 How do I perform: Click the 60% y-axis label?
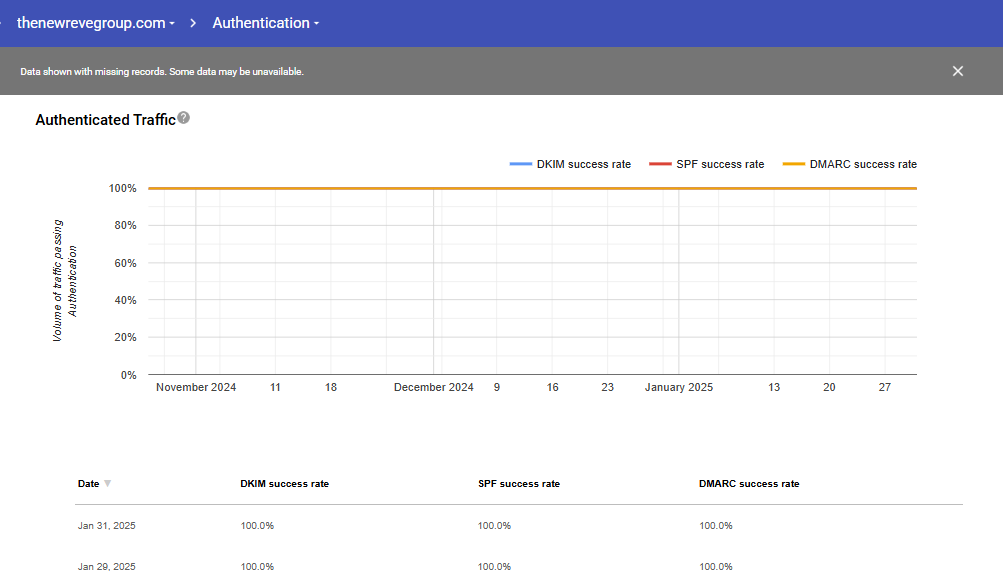tap(125, 263)
